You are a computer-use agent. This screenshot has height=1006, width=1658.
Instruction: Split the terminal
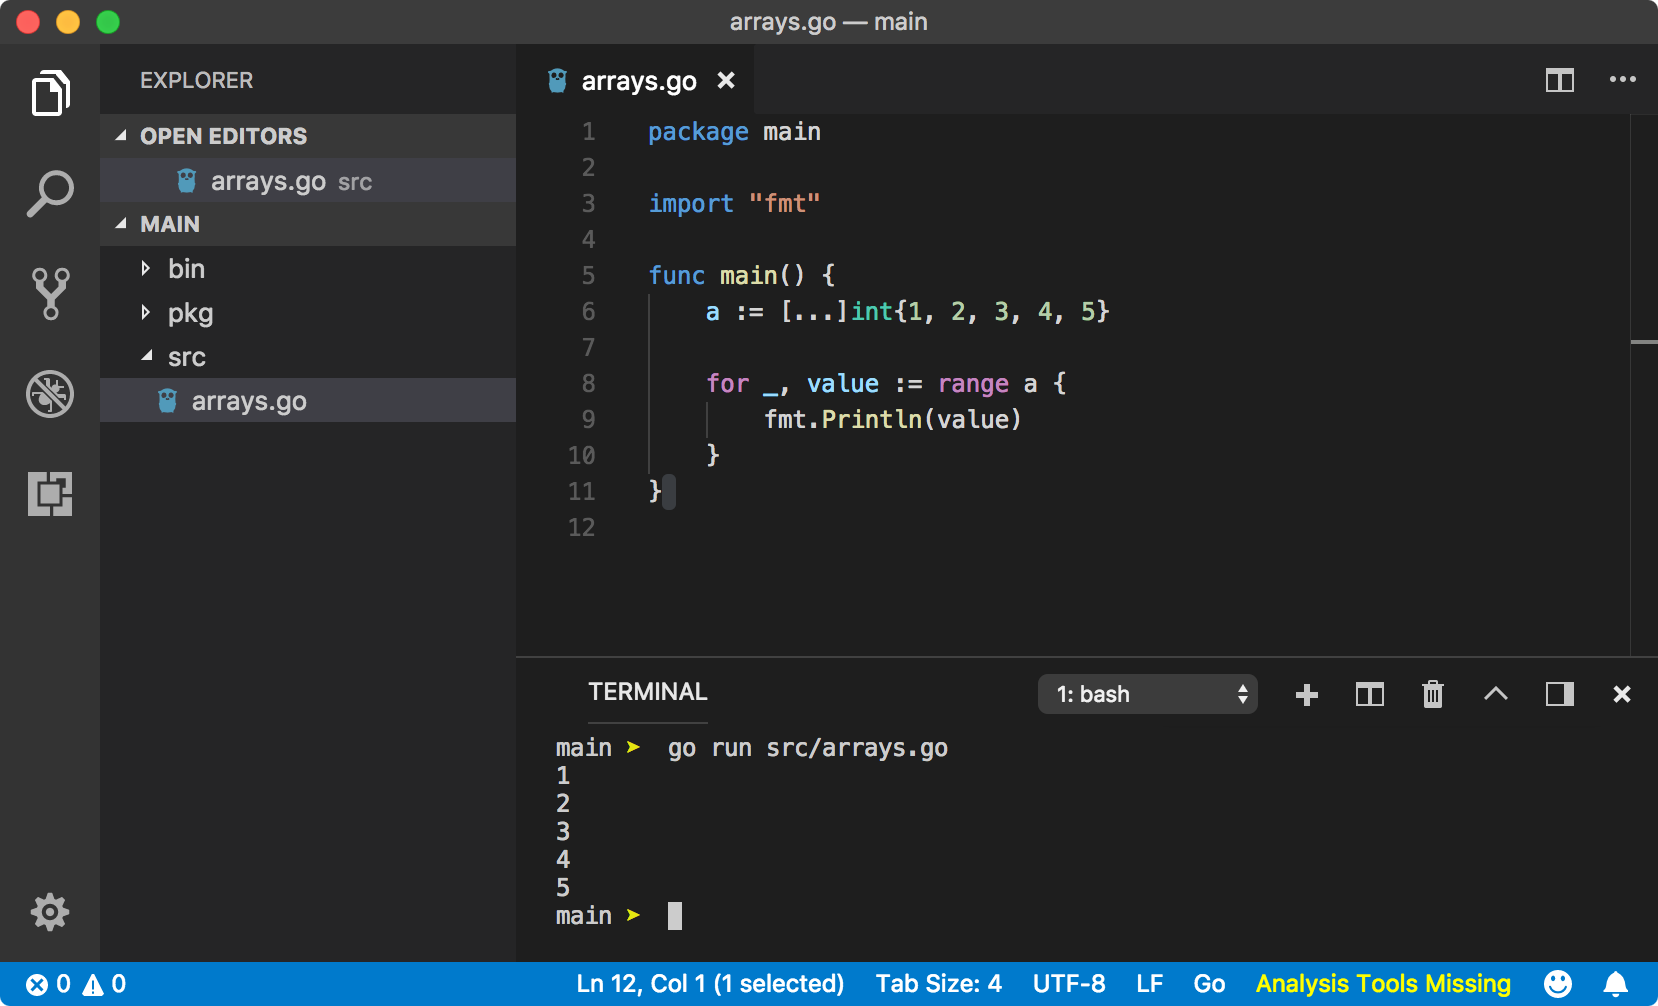click(x=1370, y=694)
